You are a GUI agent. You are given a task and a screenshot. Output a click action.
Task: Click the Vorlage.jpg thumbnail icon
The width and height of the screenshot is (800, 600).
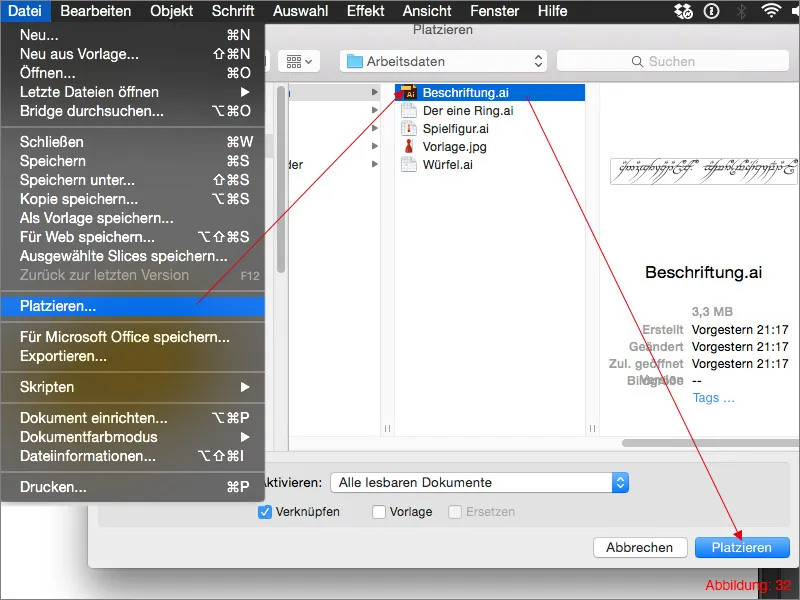(409, 146)
